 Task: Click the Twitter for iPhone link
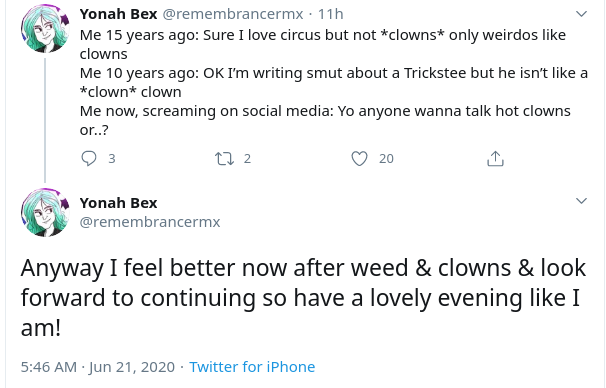(252, 367)
